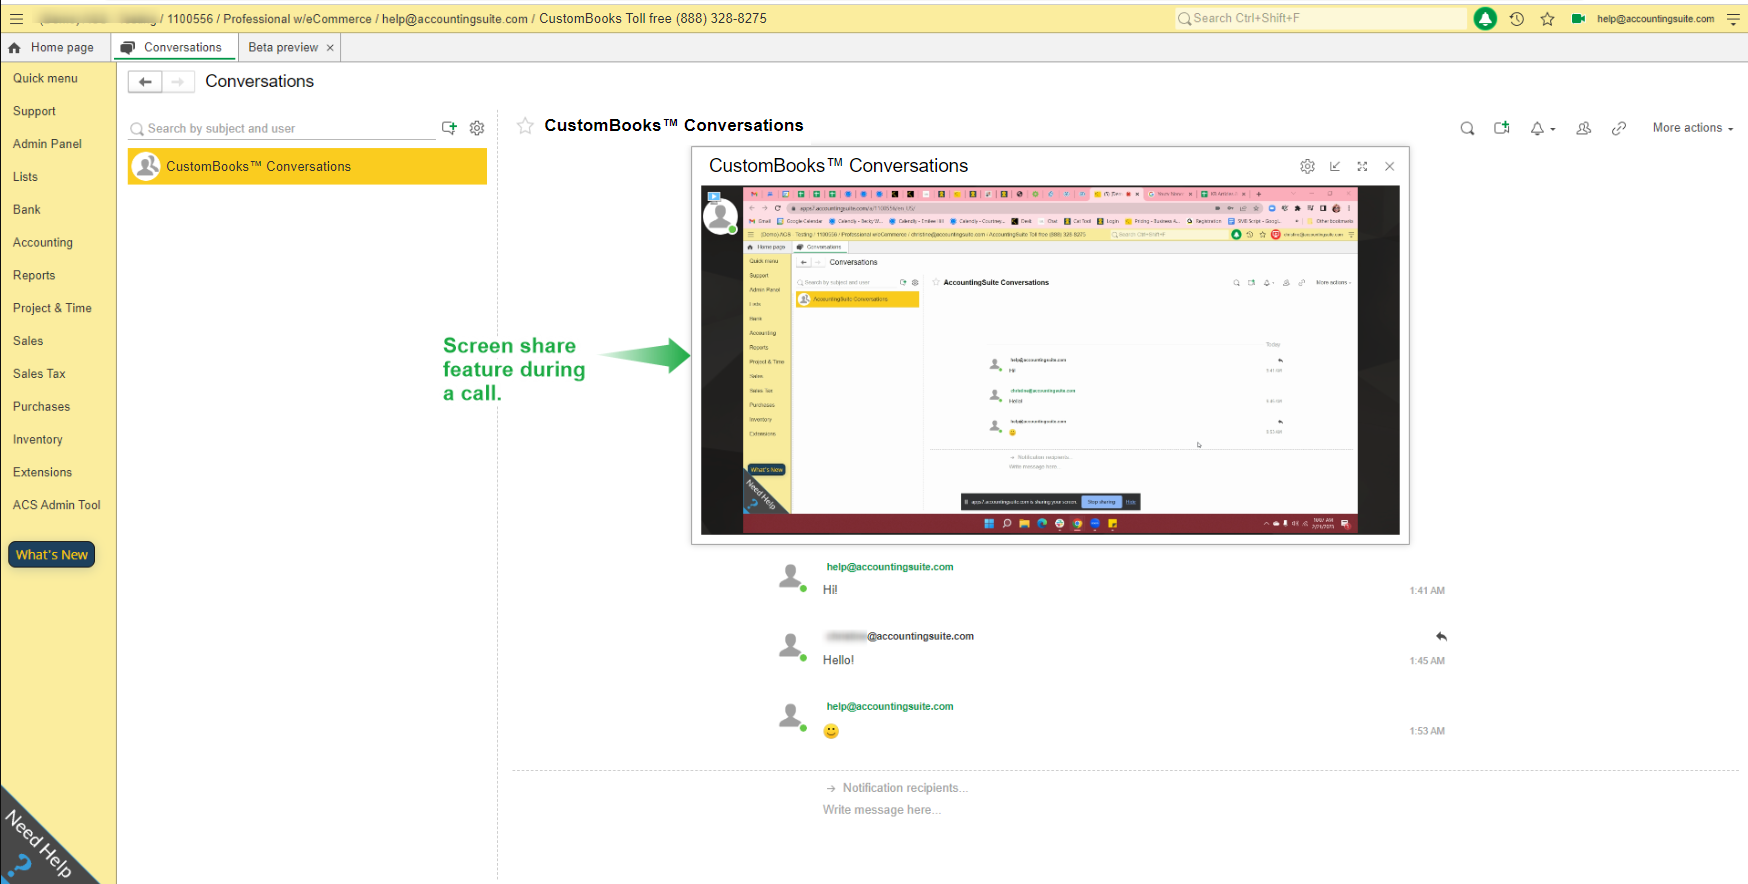Click the Notification recipients field
Viewport: 1748px width, 884px height.
click(x=905, y=788)
